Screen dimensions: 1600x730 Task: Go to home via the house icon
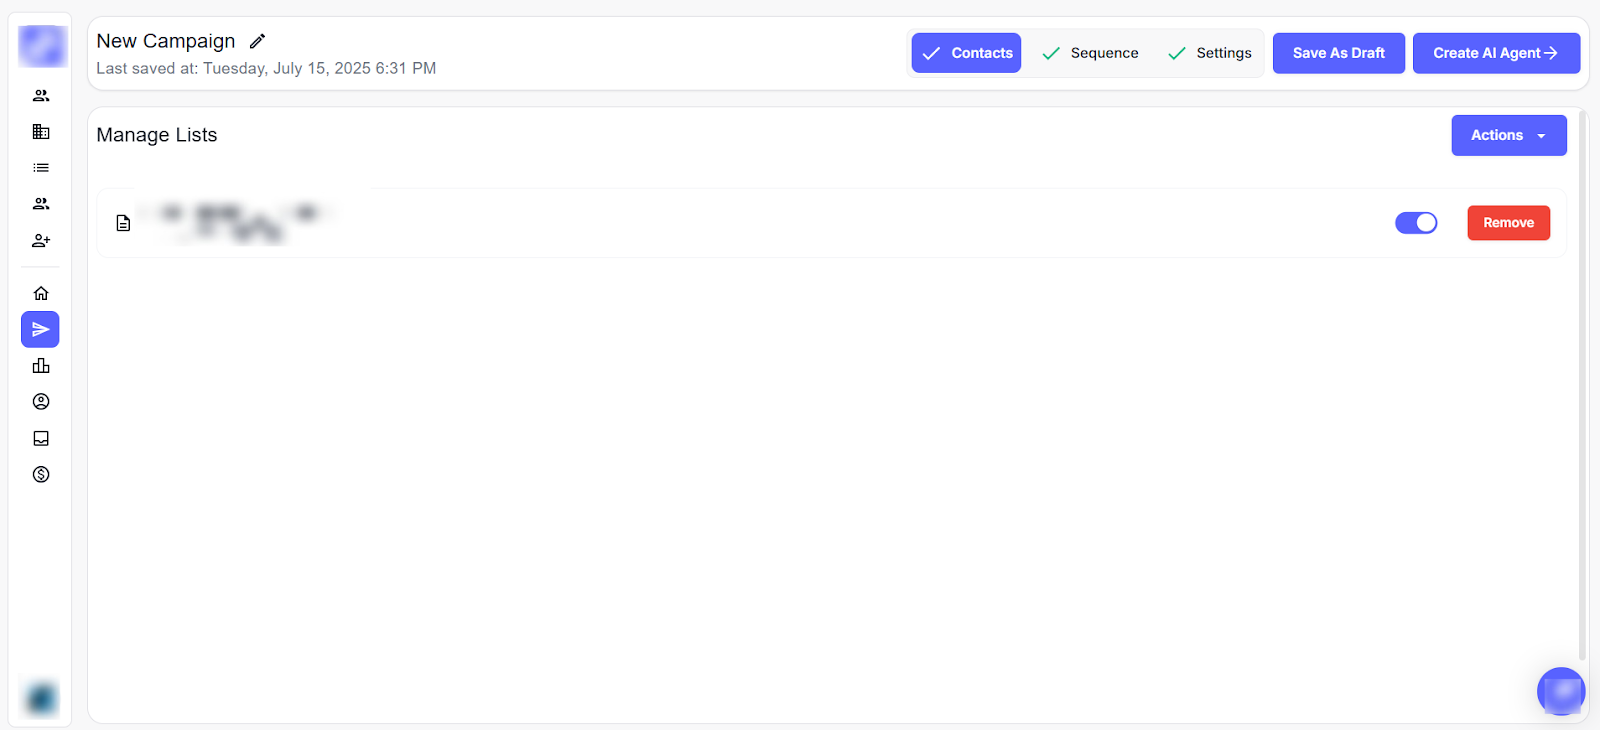41,293
